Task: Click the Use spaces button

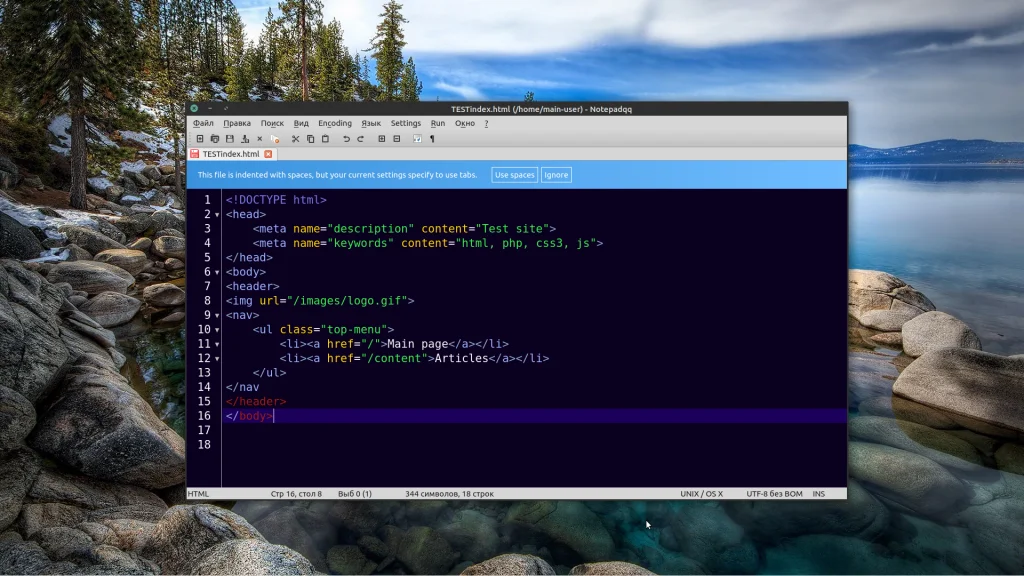Action: (515, 175)
